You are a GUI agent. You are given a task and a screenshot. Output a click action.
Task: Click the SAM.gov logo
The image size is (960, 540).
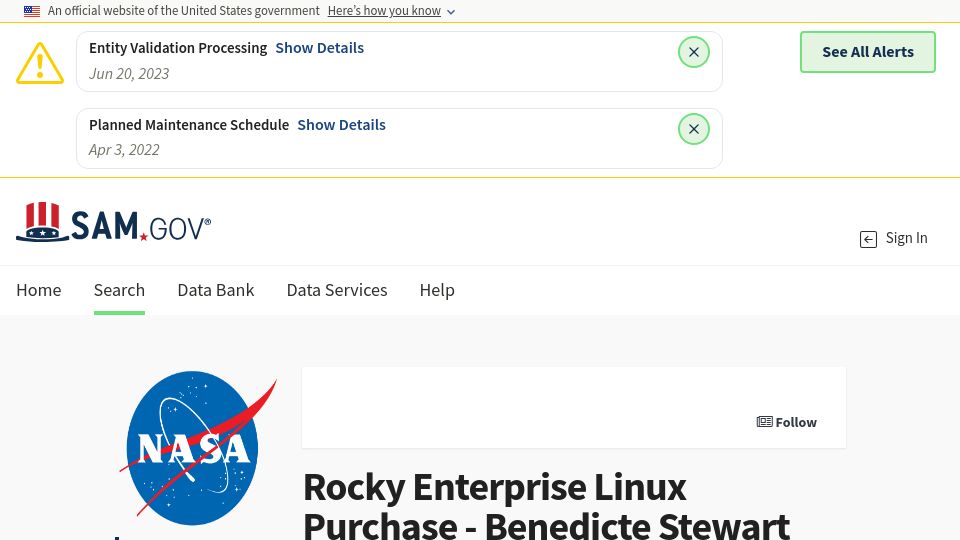(113, 222)
